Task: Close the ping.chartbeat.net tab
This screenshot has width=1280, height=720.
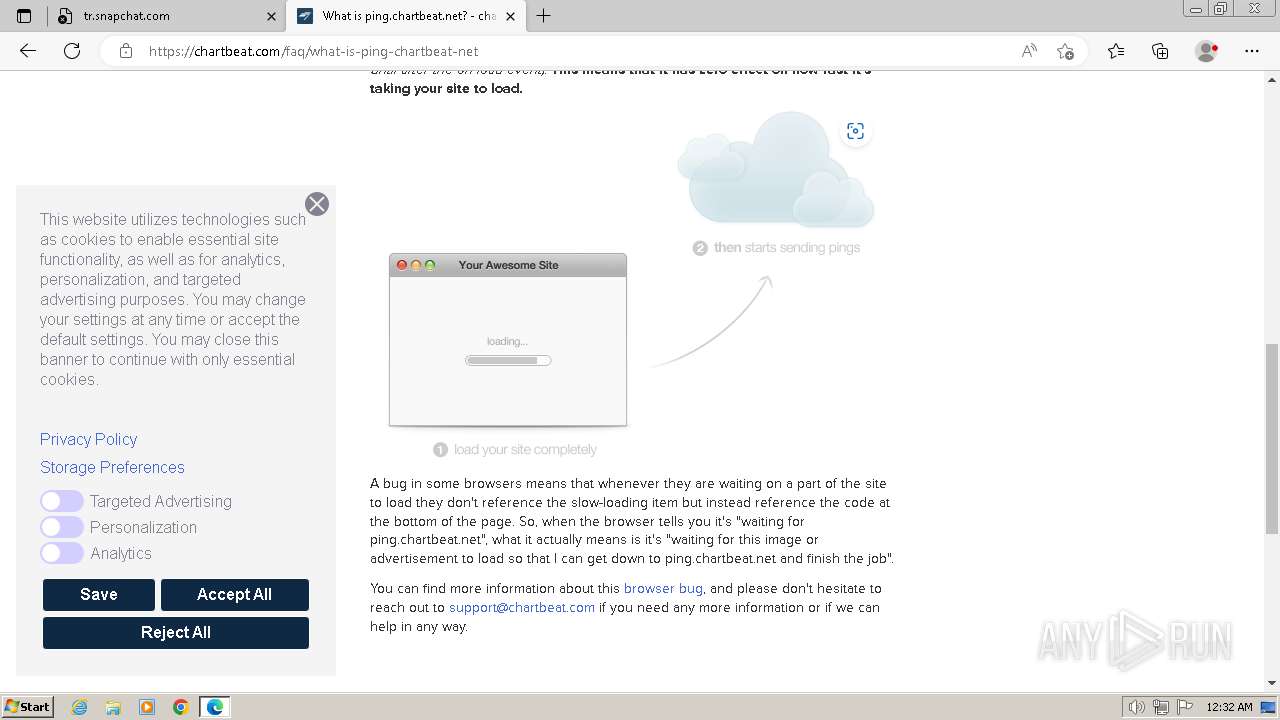Action: [x=510, y=16]
